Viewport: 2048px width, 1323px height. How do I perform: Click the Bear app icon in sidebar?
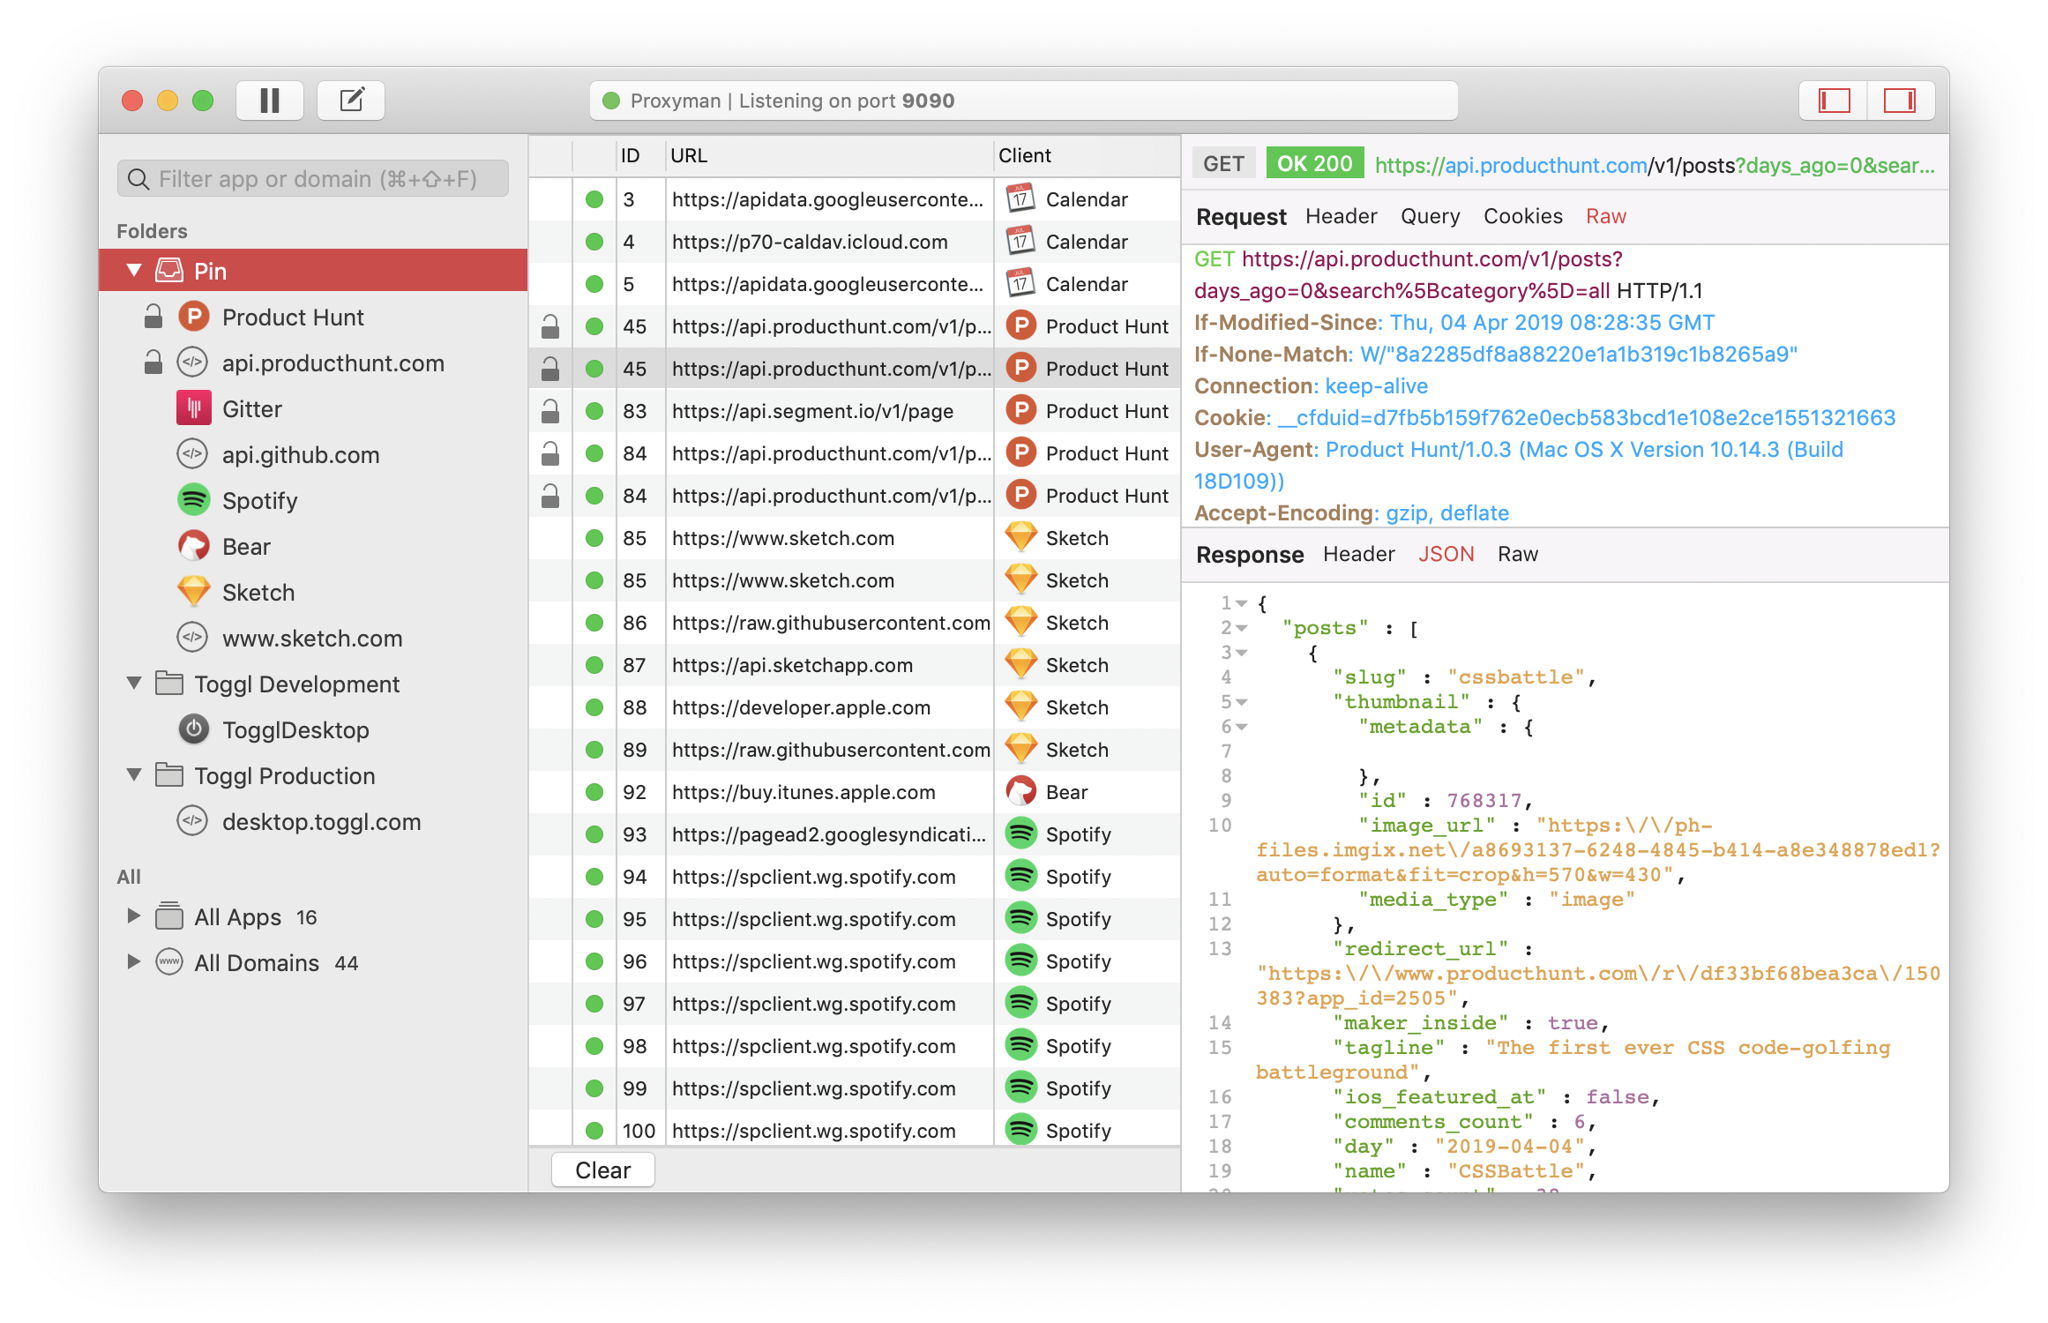[193, 546]
